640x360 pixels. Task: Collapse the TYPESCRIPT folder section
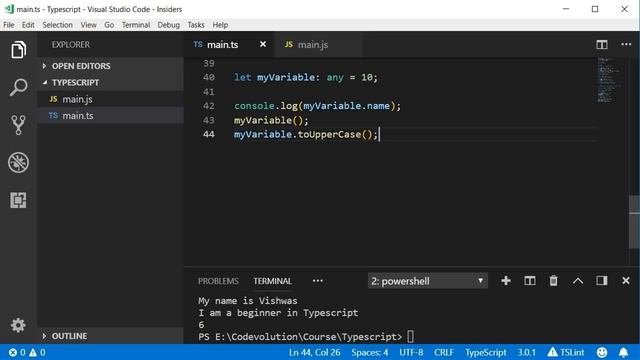click(x=111, y=82)
